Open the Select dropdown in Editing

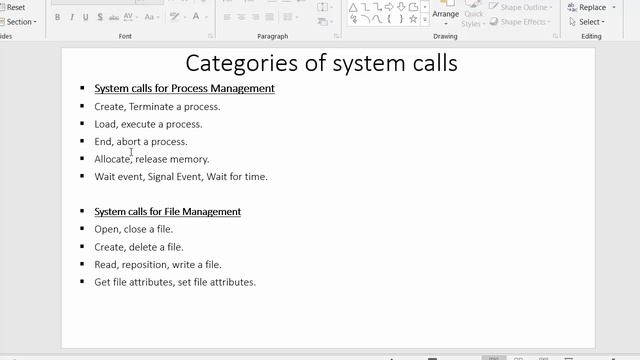[587, 22]
